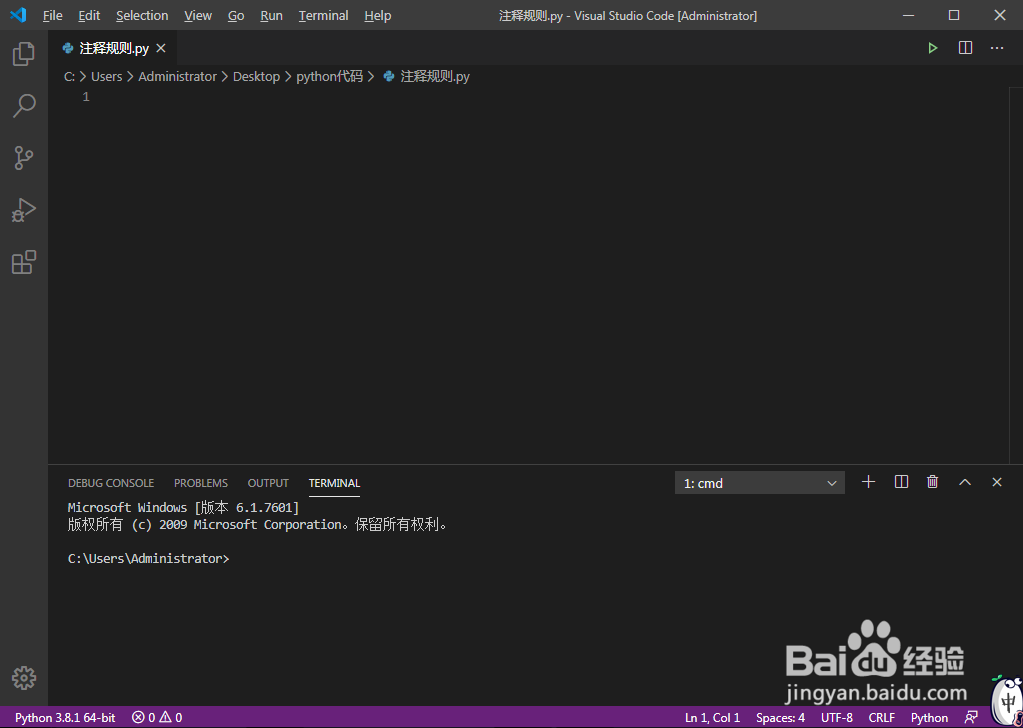Open the Run menu

(x=271, y=15)
